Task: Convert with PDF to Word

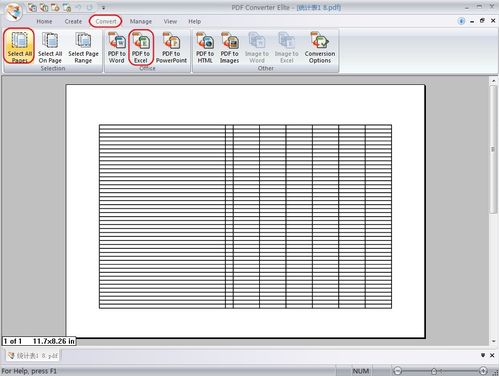Action: point(116,47)
